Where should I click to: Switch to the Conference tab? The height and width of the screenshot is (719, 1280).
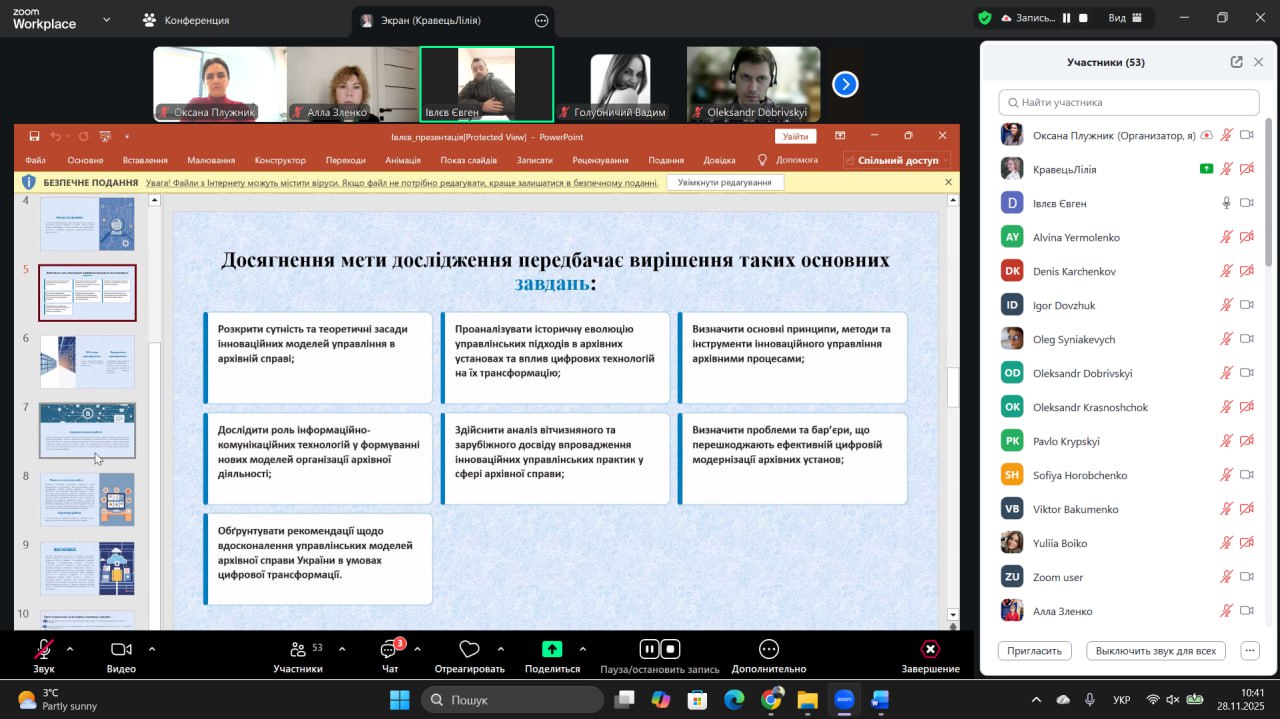(x=186, y=20)
